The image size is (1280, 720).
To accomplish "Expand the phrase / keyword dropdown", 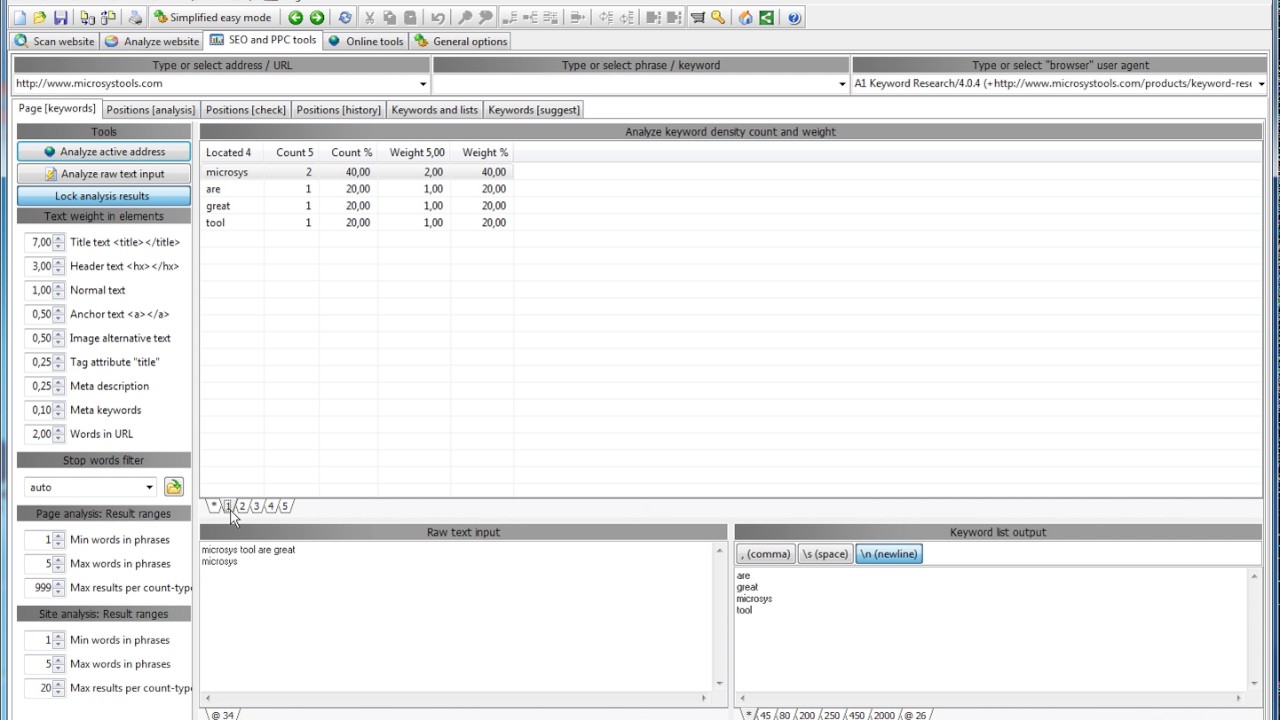I will click(x=842, y=84).
